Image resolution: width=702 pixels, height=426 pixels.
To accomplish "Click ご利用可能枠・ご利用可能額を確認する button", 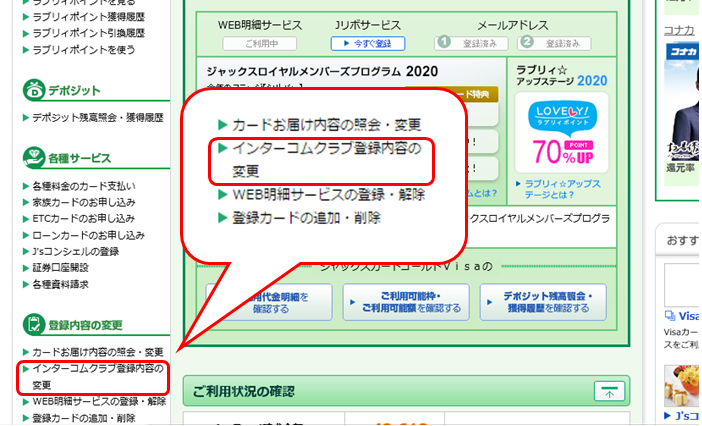I will tap(406, 302).
